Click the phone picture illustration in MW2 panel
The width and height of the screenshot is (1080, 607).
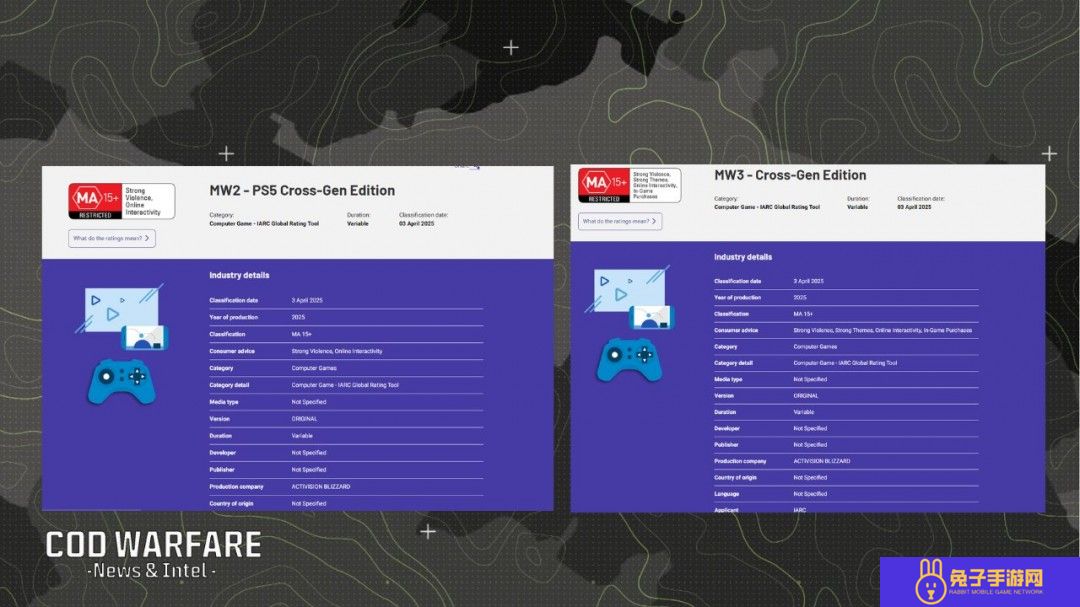(144, 337)
